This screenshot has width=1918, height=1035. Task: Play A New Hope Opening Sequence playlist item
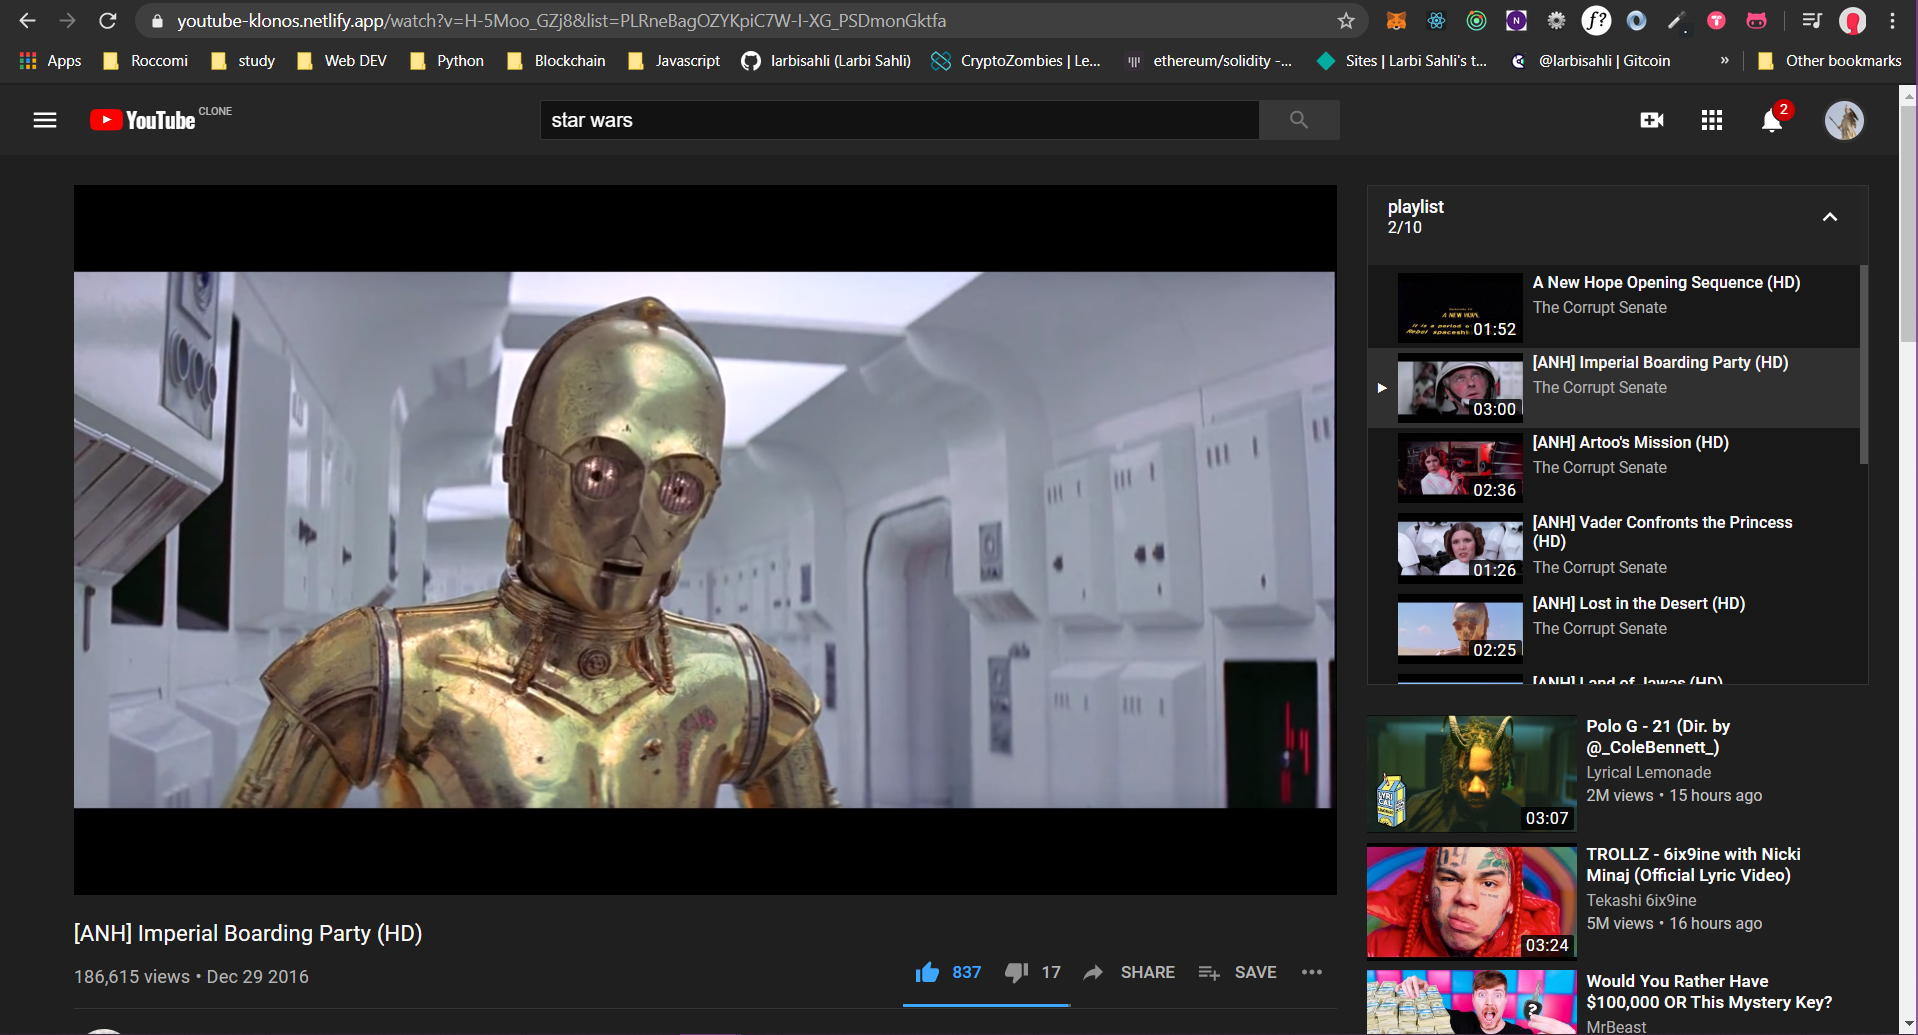(1614, 308)
